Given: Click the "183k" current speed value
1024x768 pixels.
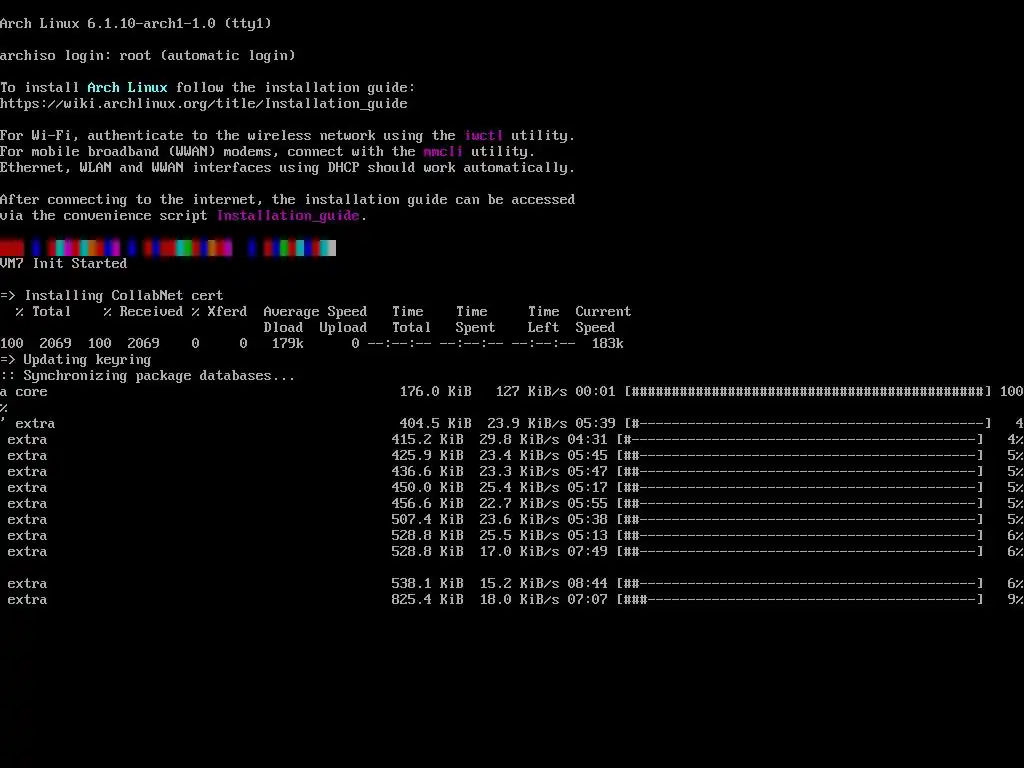Looking at the screenshot, I should point(607,344).
